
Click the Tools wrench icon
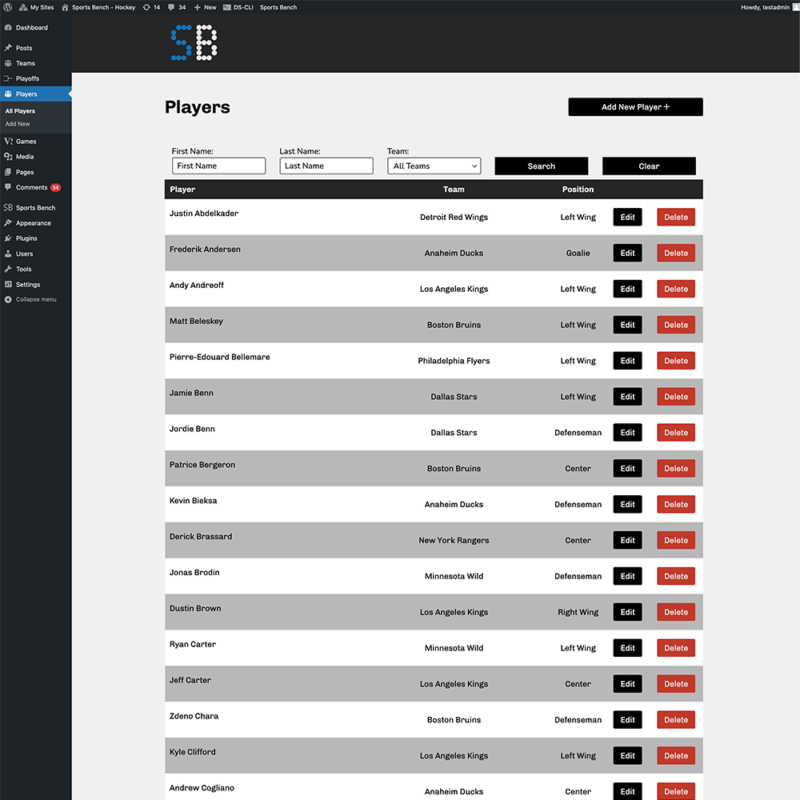(x=8, y=269)
